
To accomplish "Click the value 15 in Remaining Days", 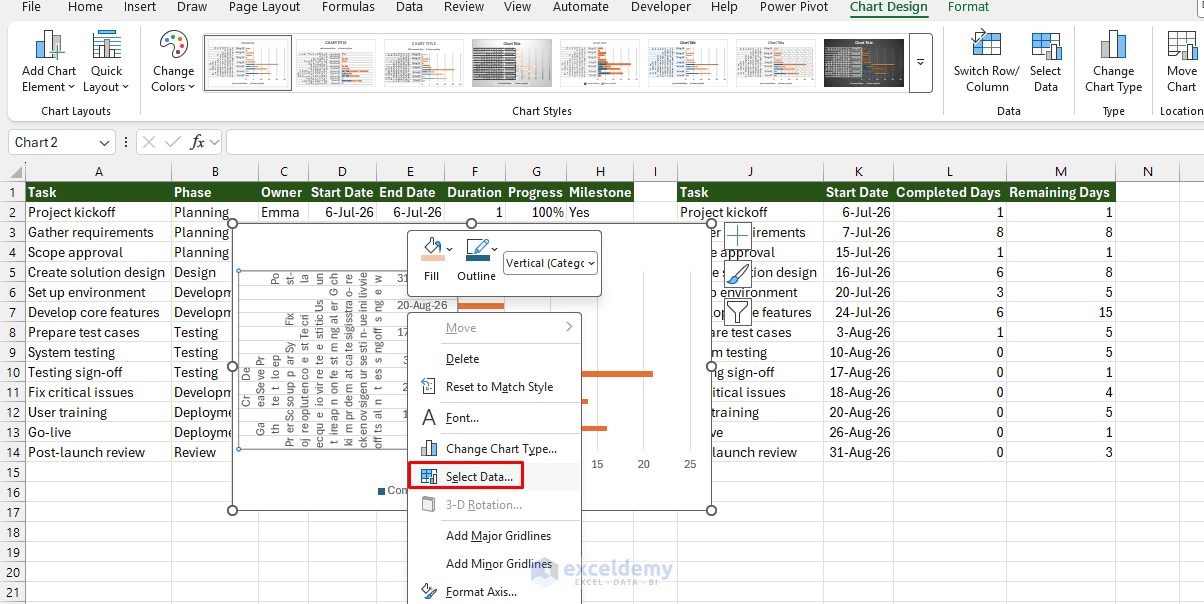I will point(1059,312).
